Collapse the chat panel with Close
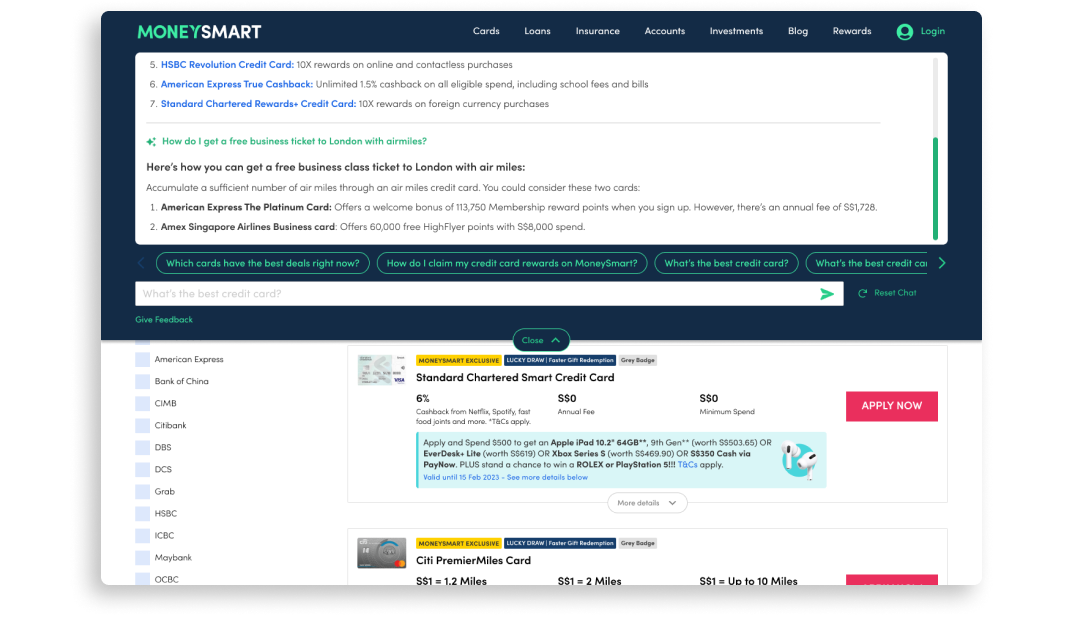This screenshot has height=628, width=1085. point(541,340)
